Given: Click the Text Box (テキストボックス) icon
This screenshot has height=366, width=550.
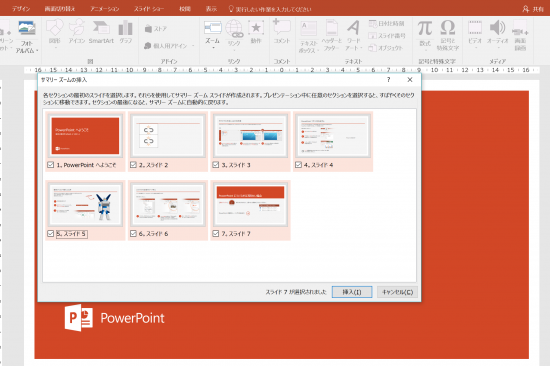Looking at the screenshot, I should (309, 29).
